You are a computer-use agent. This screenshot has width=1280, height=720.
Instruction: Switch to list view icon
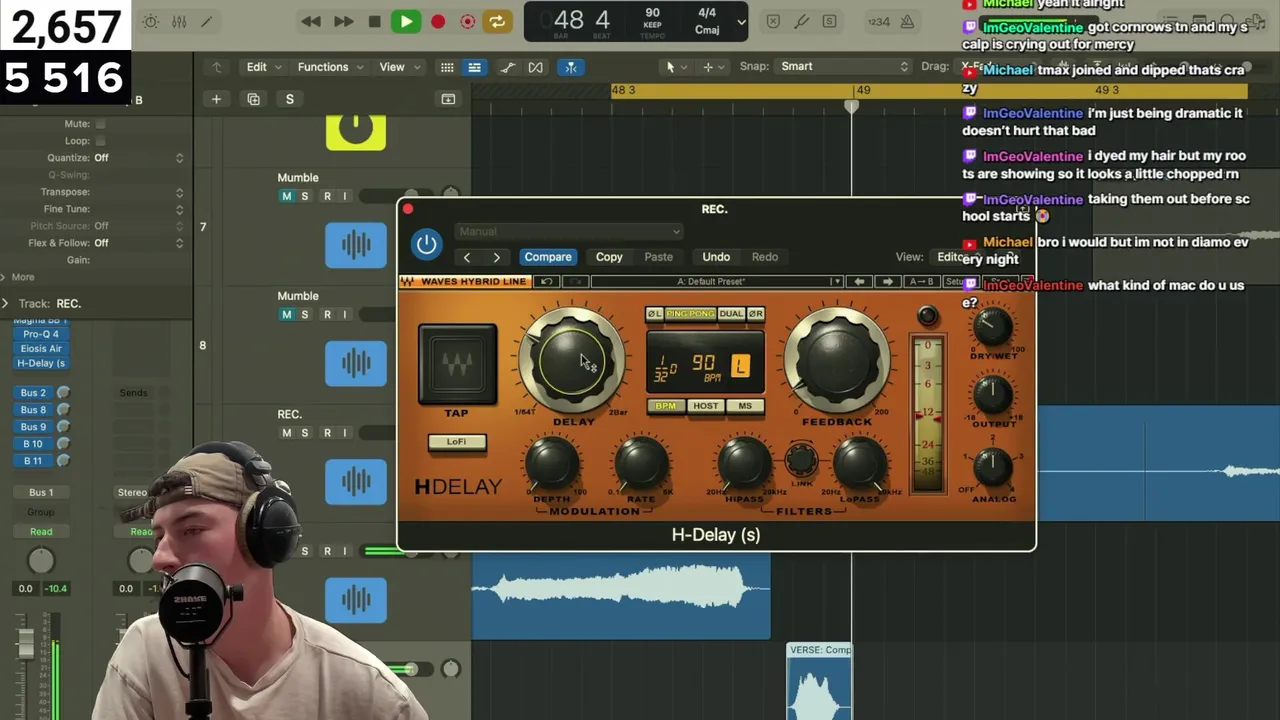[x=474, y=67]
